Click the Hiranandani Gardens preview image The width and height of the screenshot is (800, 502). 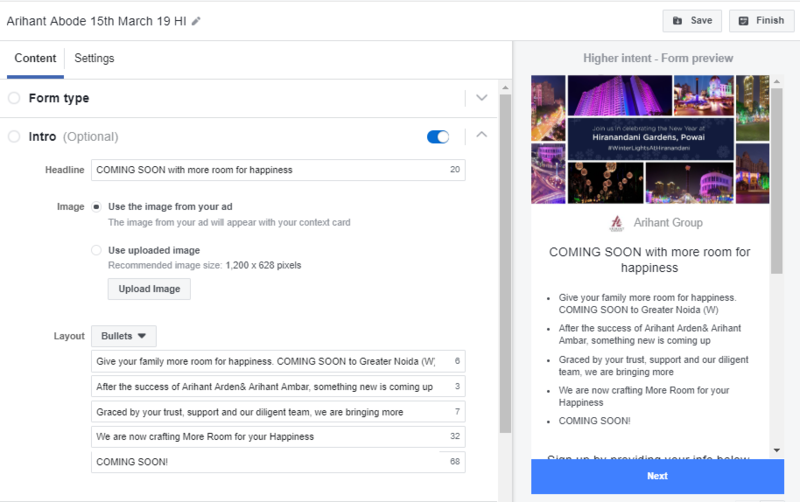(x=650, y=139)
